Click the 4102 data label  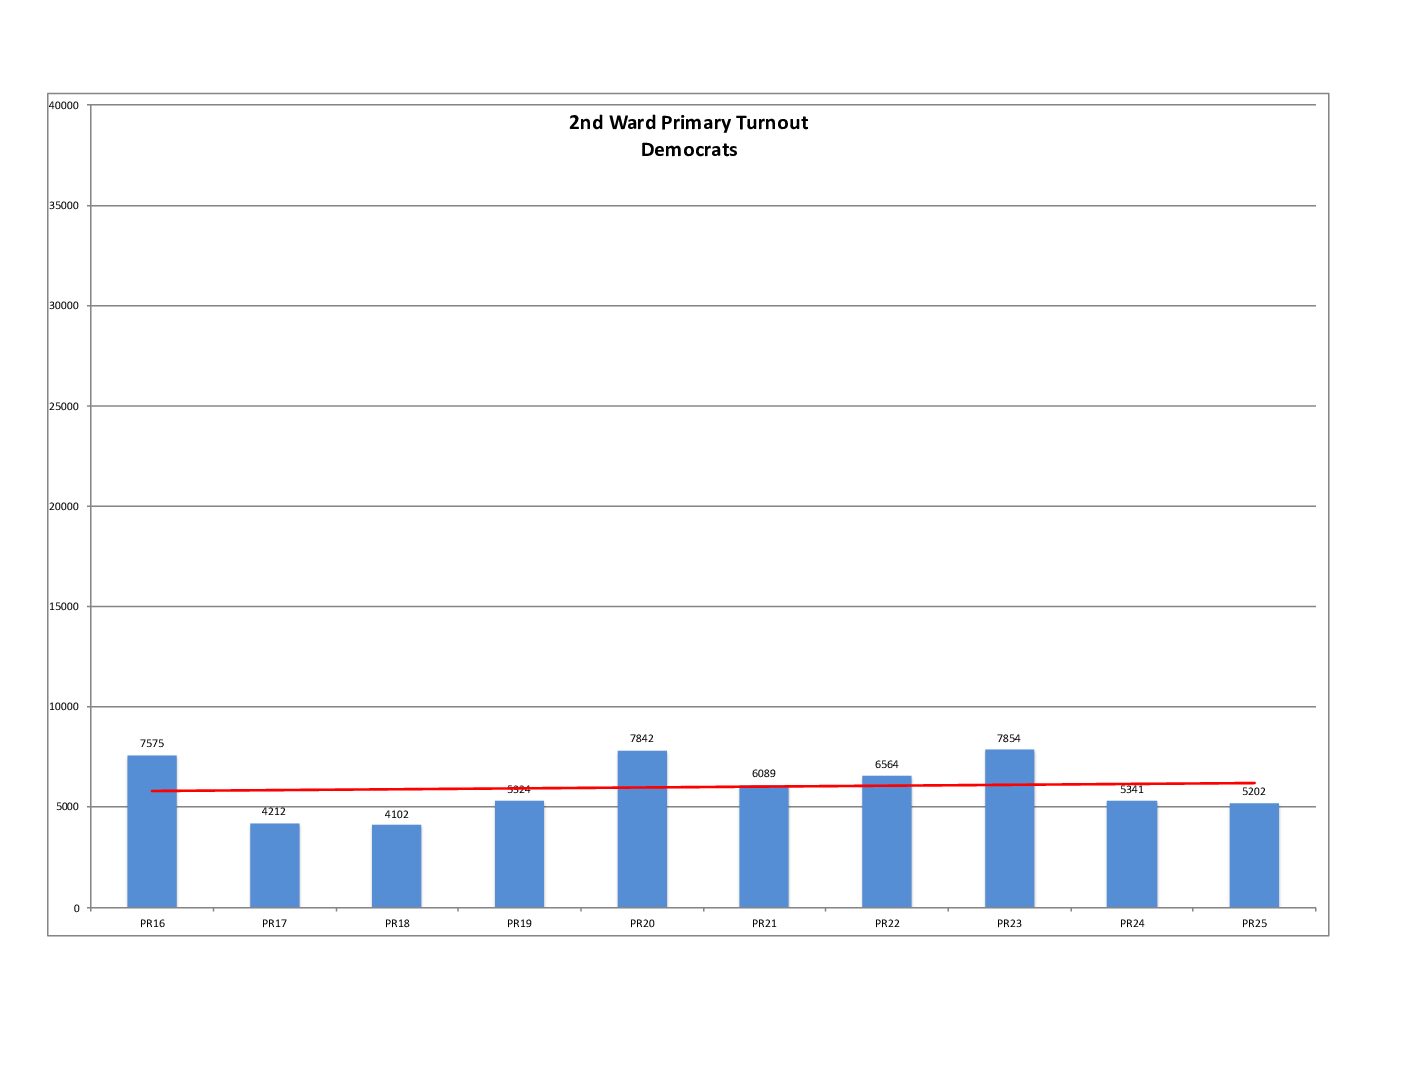tap(397, 815)
